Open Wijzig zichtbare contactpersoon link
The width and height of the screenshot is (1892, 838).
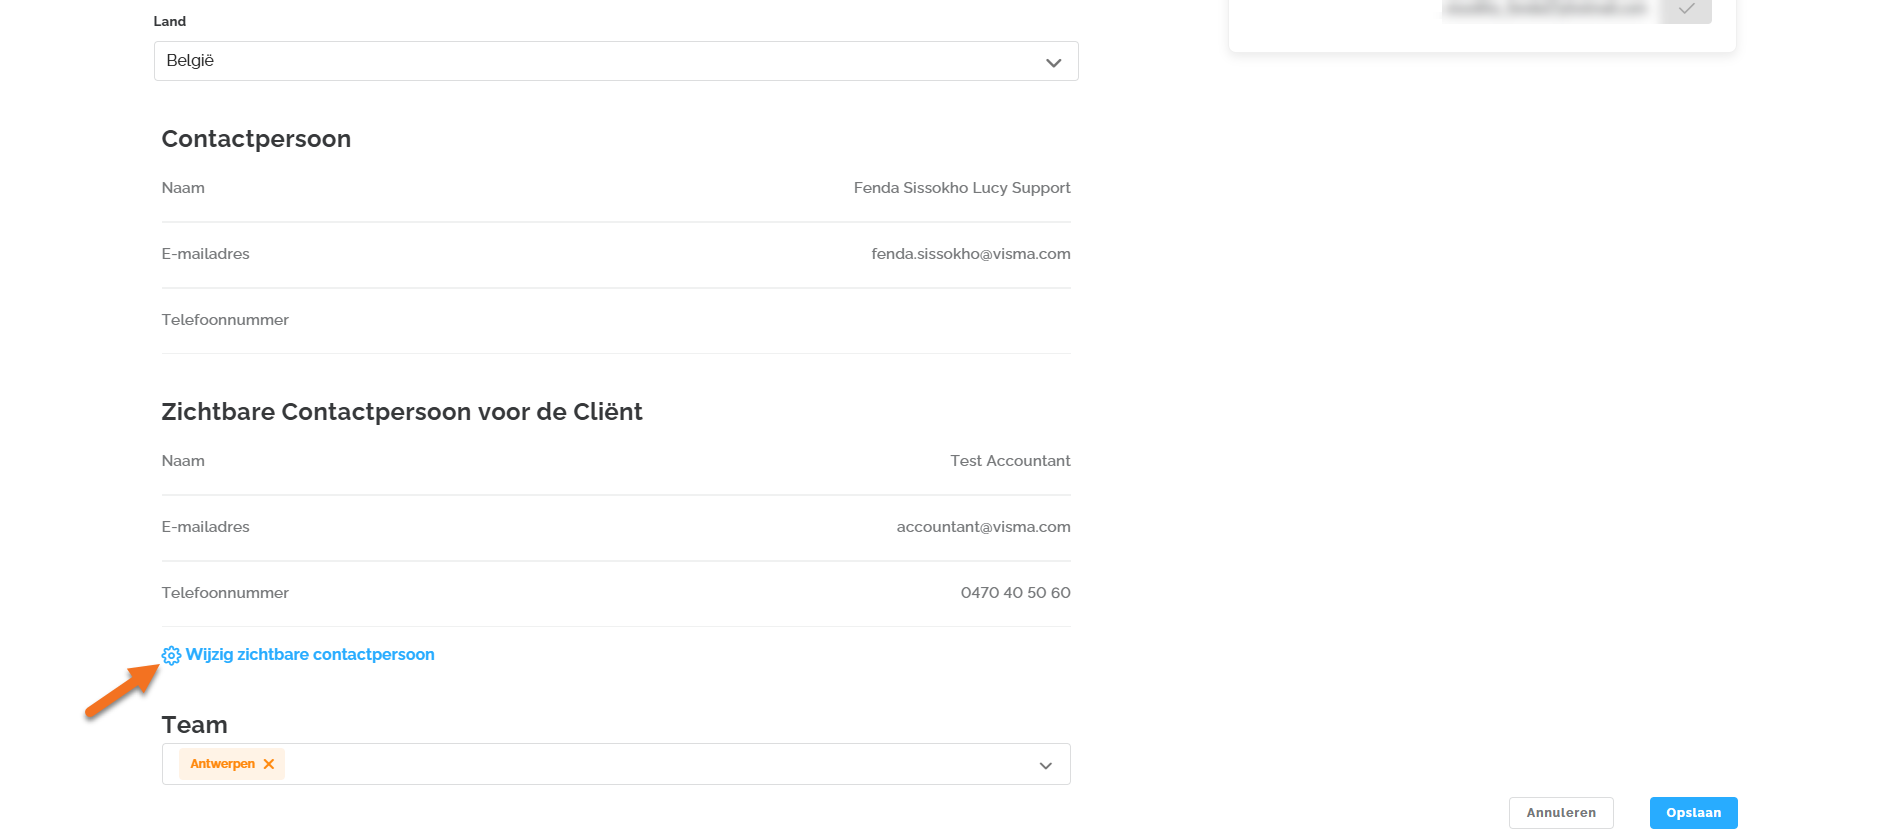pos(310,655)
